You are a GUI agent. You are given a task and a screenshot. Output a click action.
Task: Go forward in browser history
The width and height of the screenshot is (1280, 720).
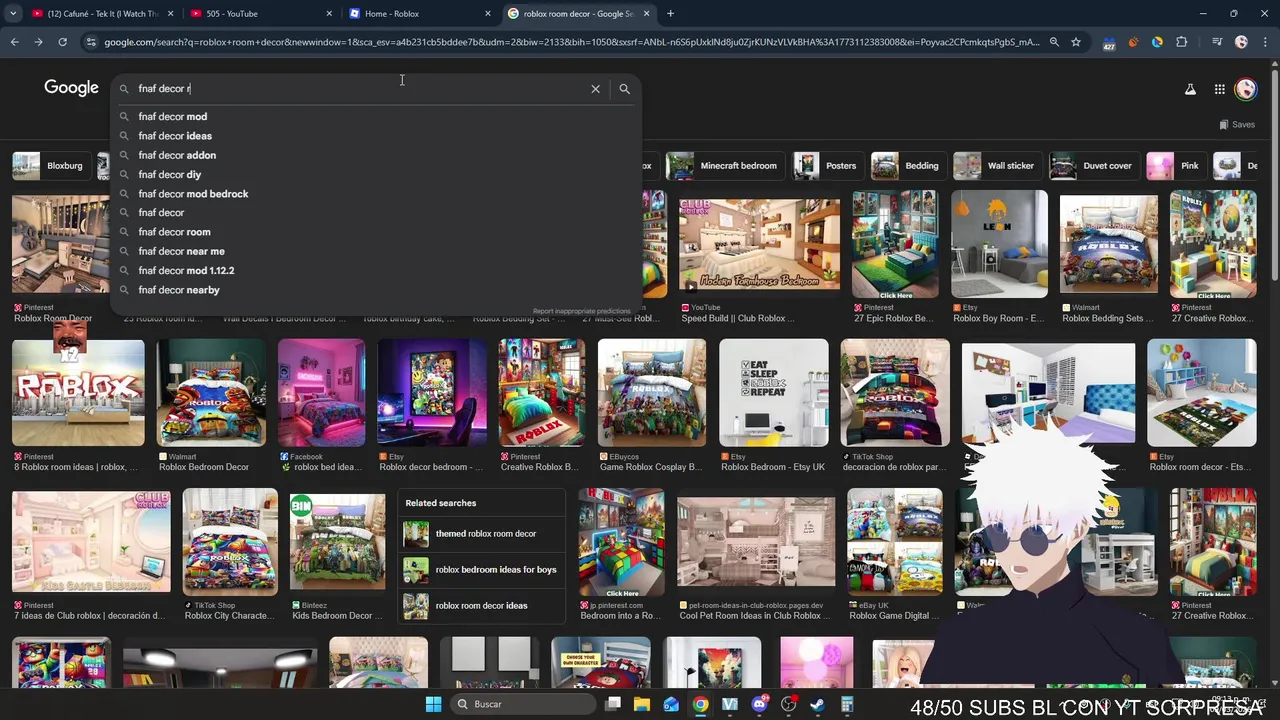click(38, 42)
